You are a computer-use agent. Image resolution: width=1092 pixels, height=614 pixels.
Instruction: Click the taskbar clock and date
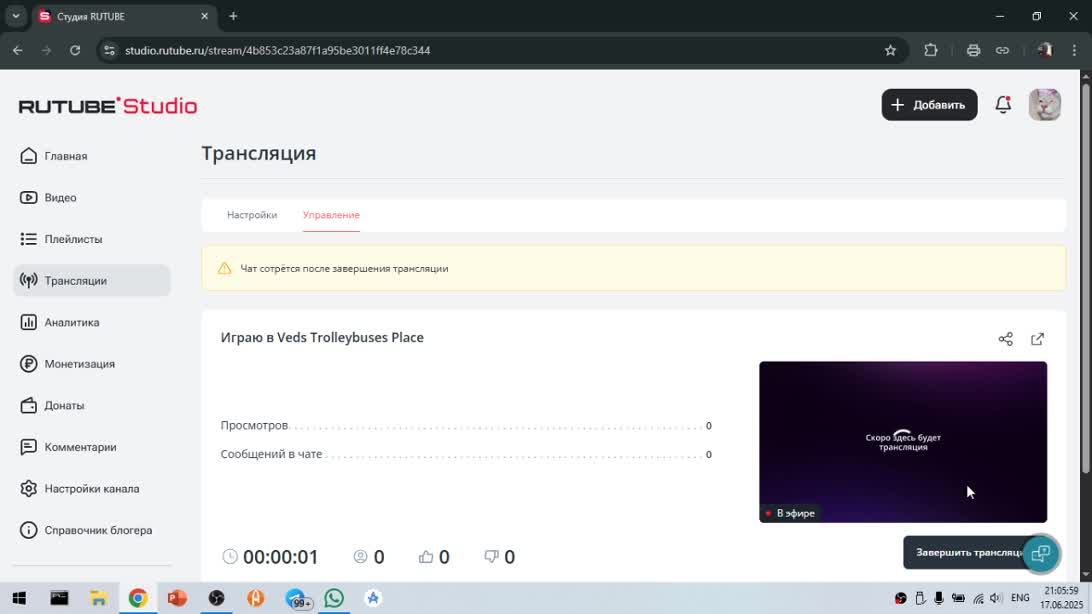tap(1061, 598)
